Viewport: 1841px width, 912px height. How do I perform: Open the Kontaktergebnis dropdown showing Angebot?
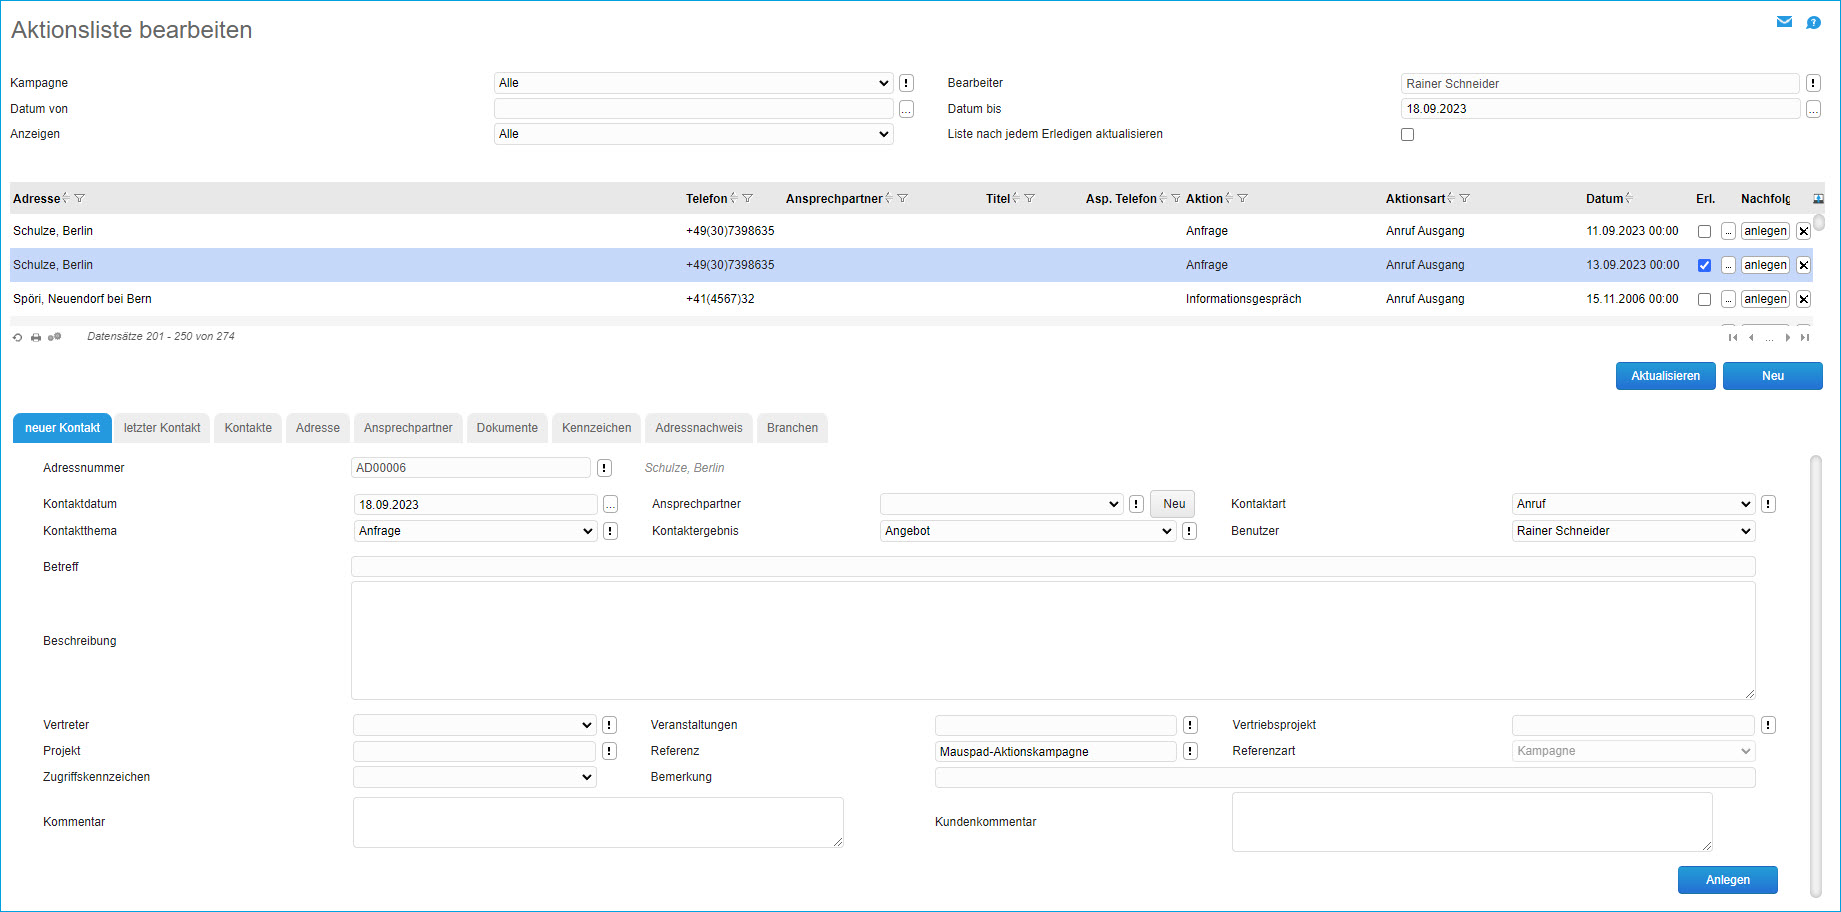(x=1028, y=531)
